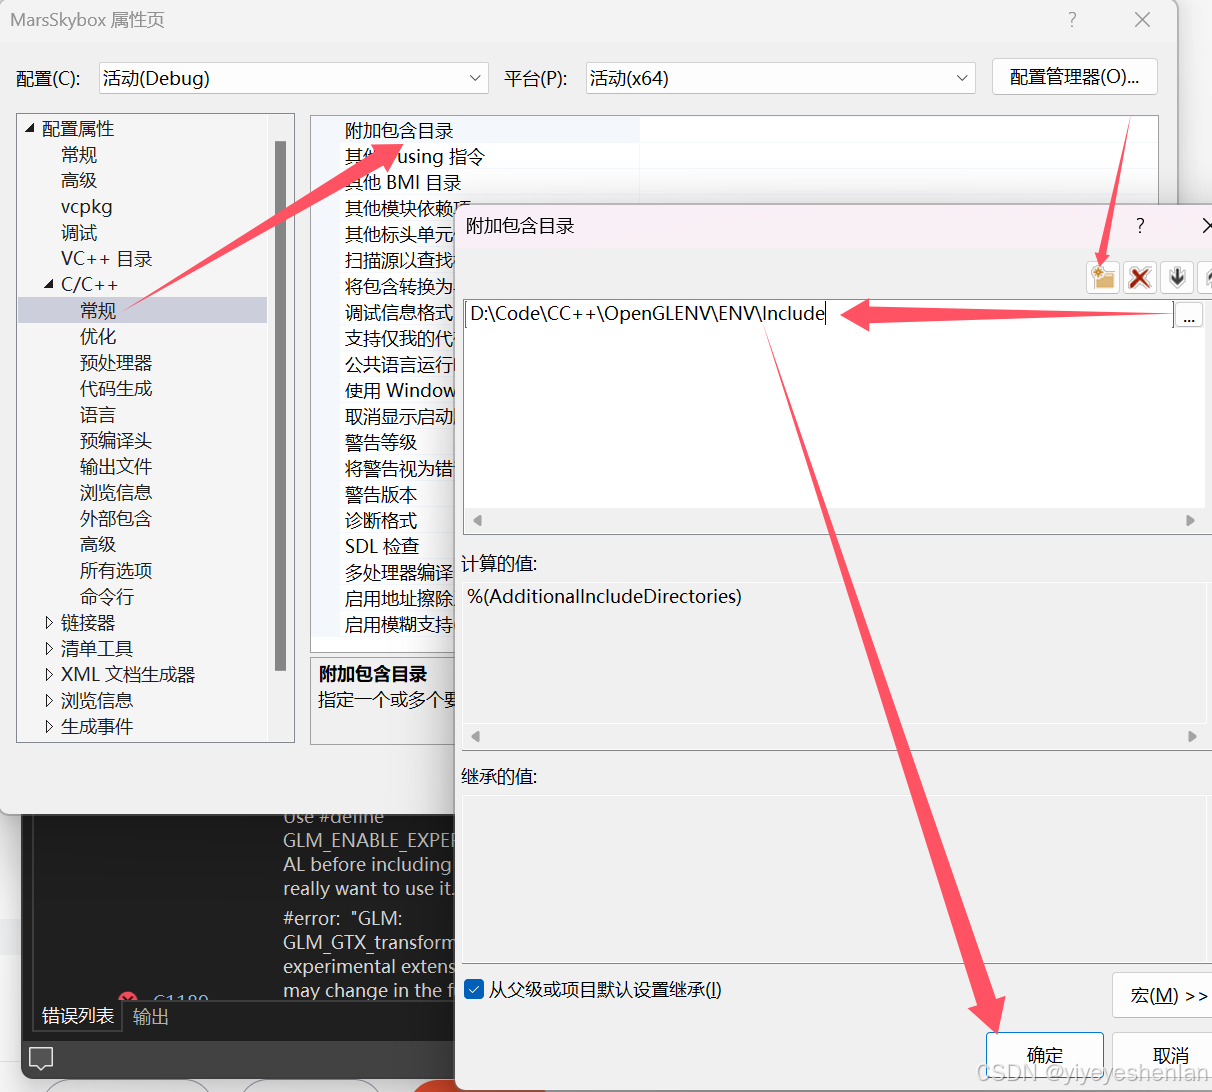
Task: Expand the 链接器 tree node
Action: coord(51,622)
